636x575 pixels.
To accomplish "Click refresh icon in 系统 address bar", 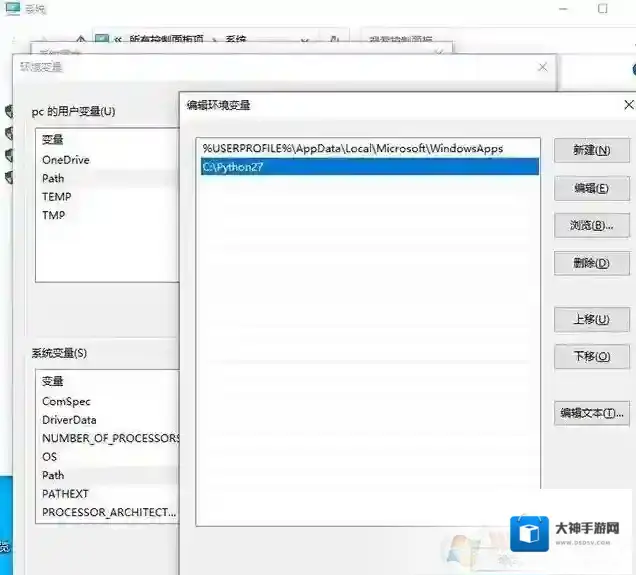I will [335, 39].
